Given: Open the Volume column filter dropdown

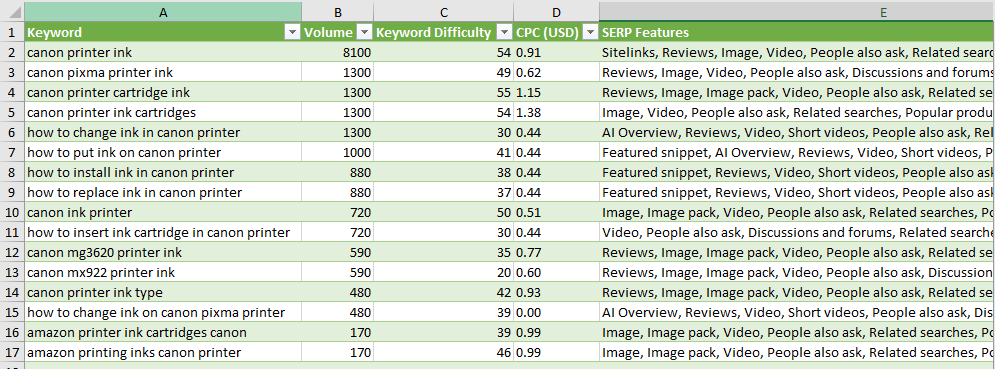Looking at the screenshot, I should pyautogui.click(x=365, y=32).
